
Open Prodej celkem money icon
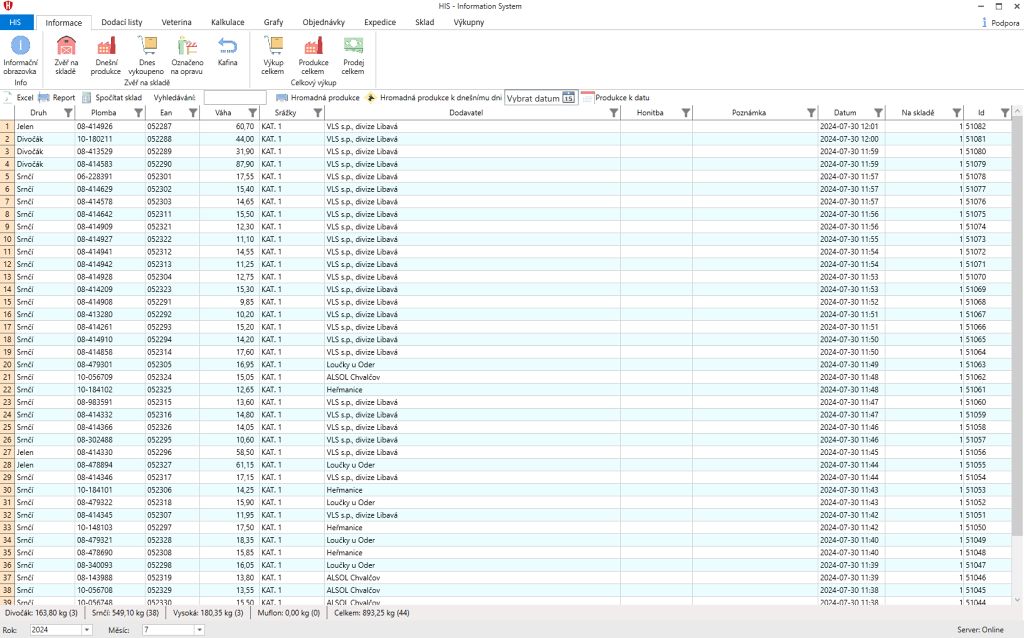pyautogui.click(x=353, y=46)
